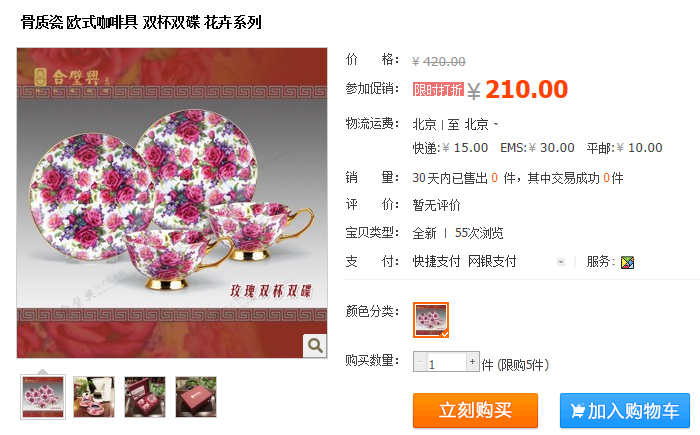Click the colorful service guarantee icon
Image resolution: width=700 pixels, height=435 pixels.
pyautogui.click(x=627, y=262)
